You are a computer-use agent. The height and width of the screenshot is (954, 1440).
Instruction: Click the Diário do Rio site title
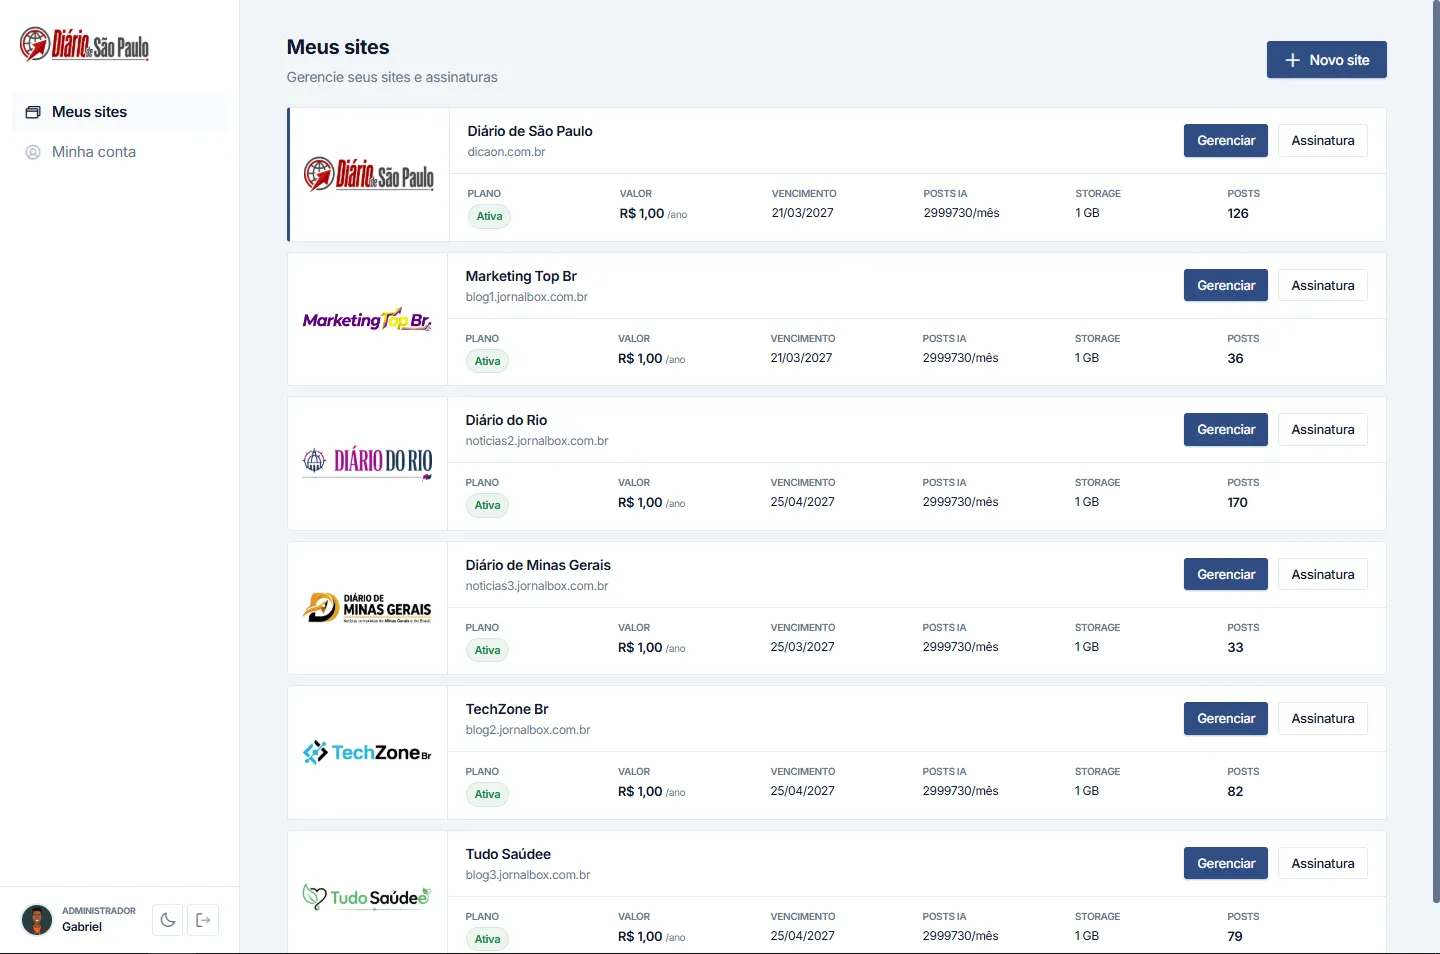(506, 420)
